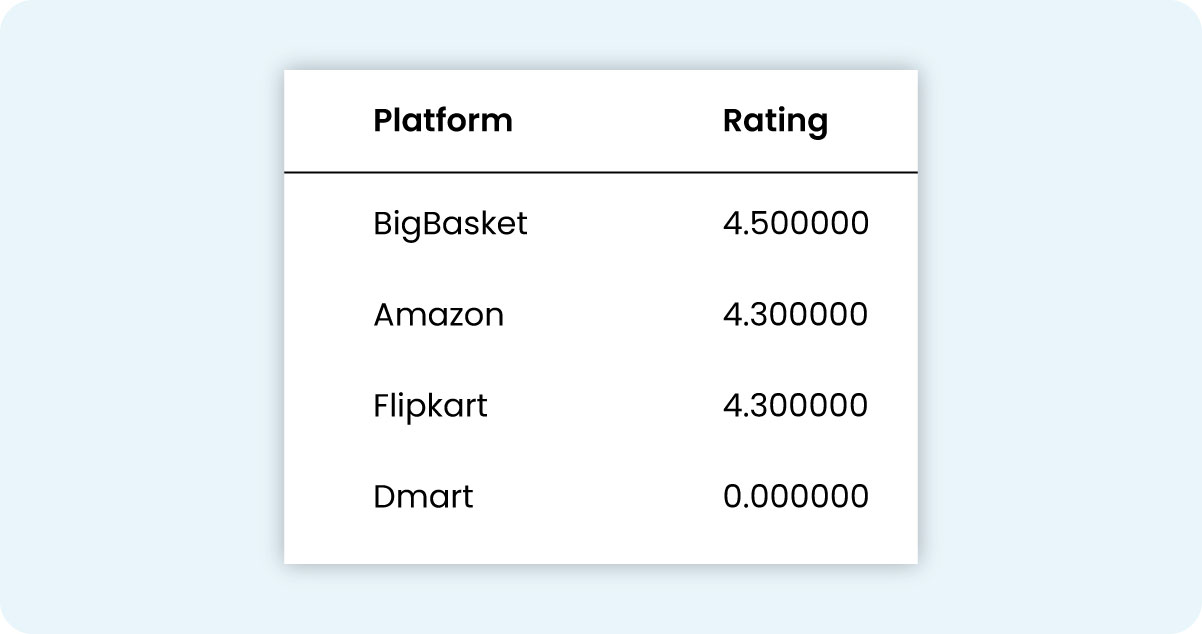The height and width of the screenshot is (634, 1202).
Task: Click the Rating column header
Action: coord(775,121)
